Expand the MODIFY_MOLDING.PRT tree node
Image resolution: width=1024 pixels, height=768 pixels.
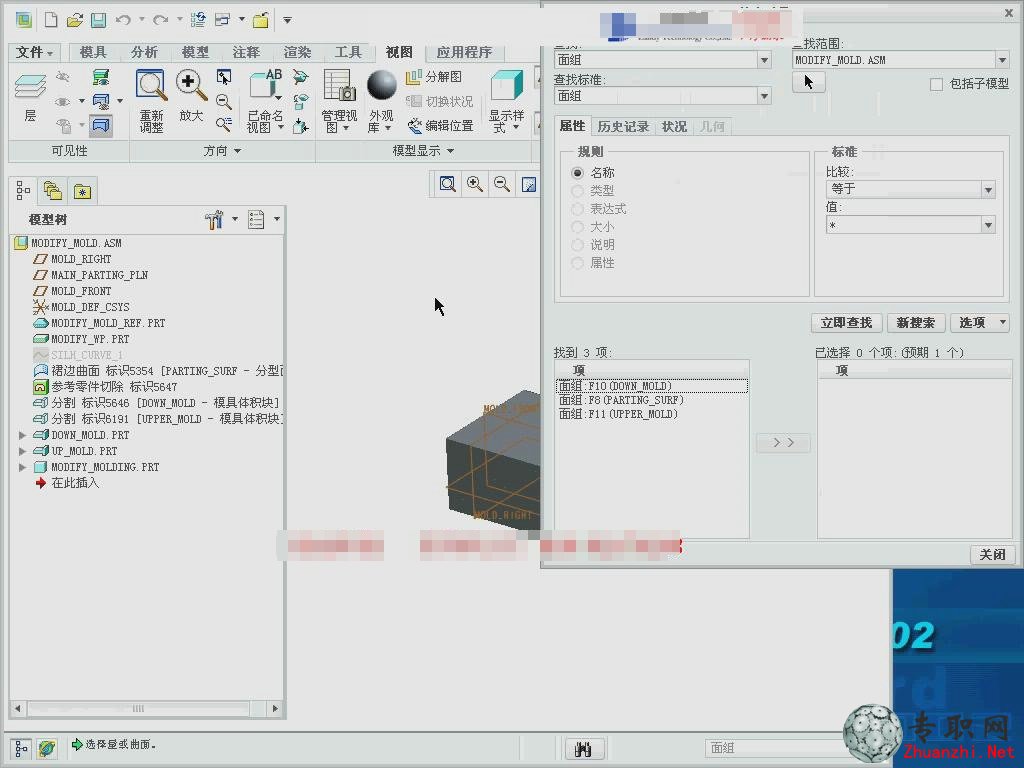(23, 468)
